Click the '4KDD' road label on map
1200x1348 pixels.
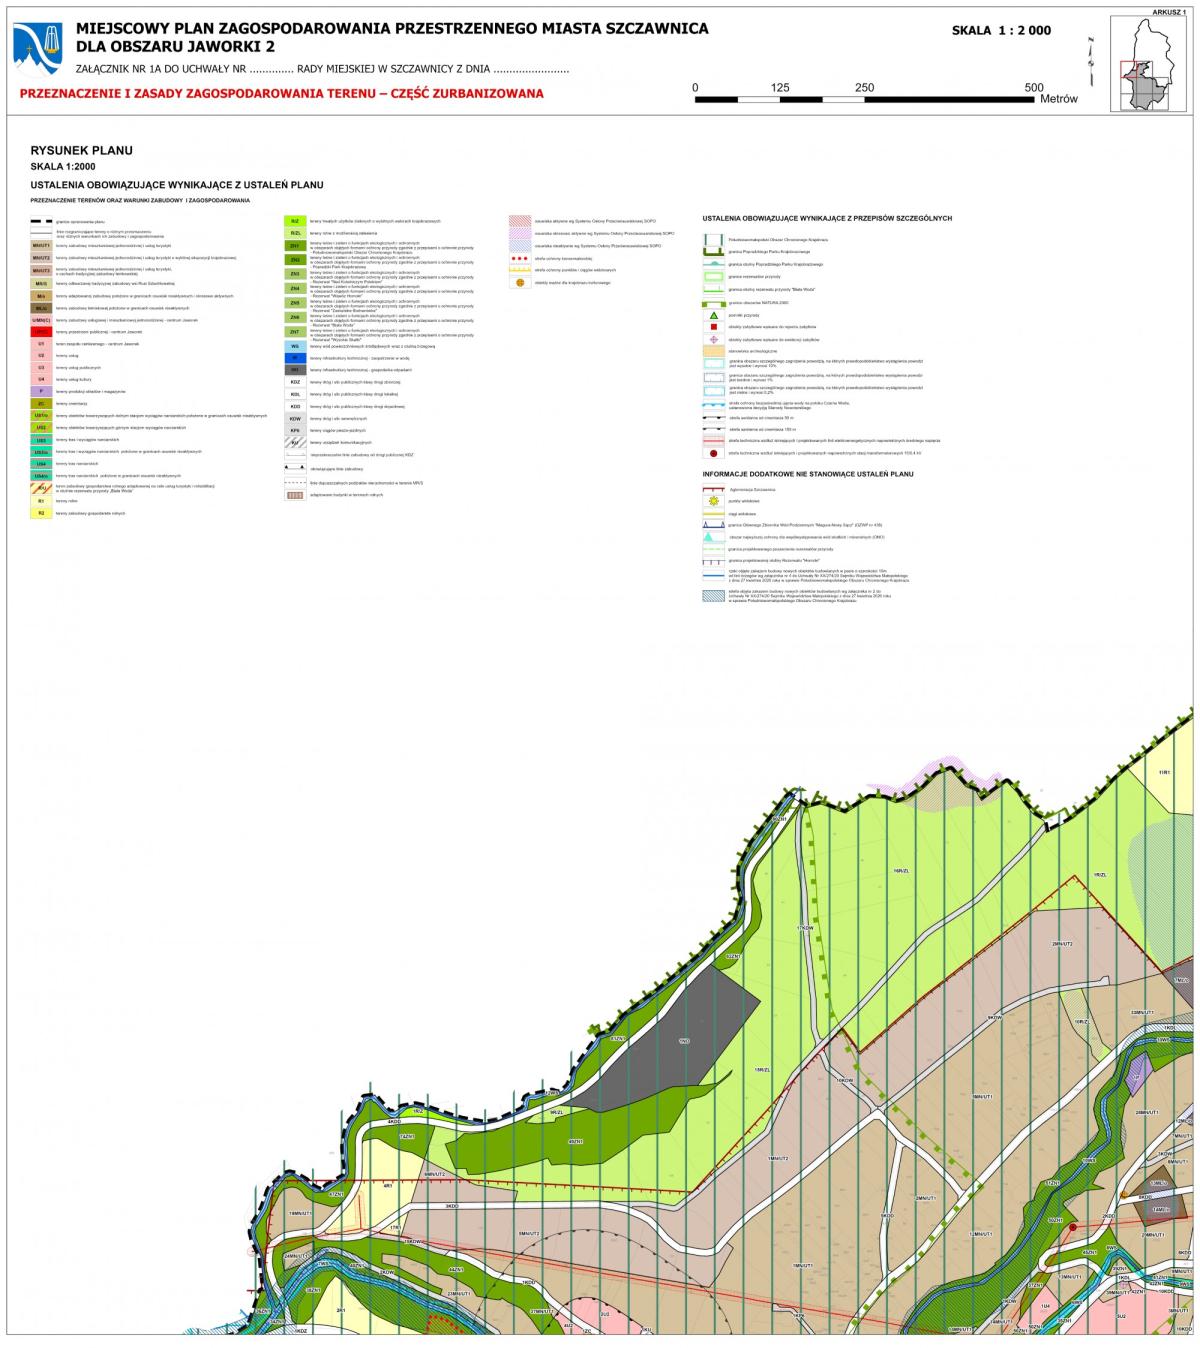(x=393, y=1121)
